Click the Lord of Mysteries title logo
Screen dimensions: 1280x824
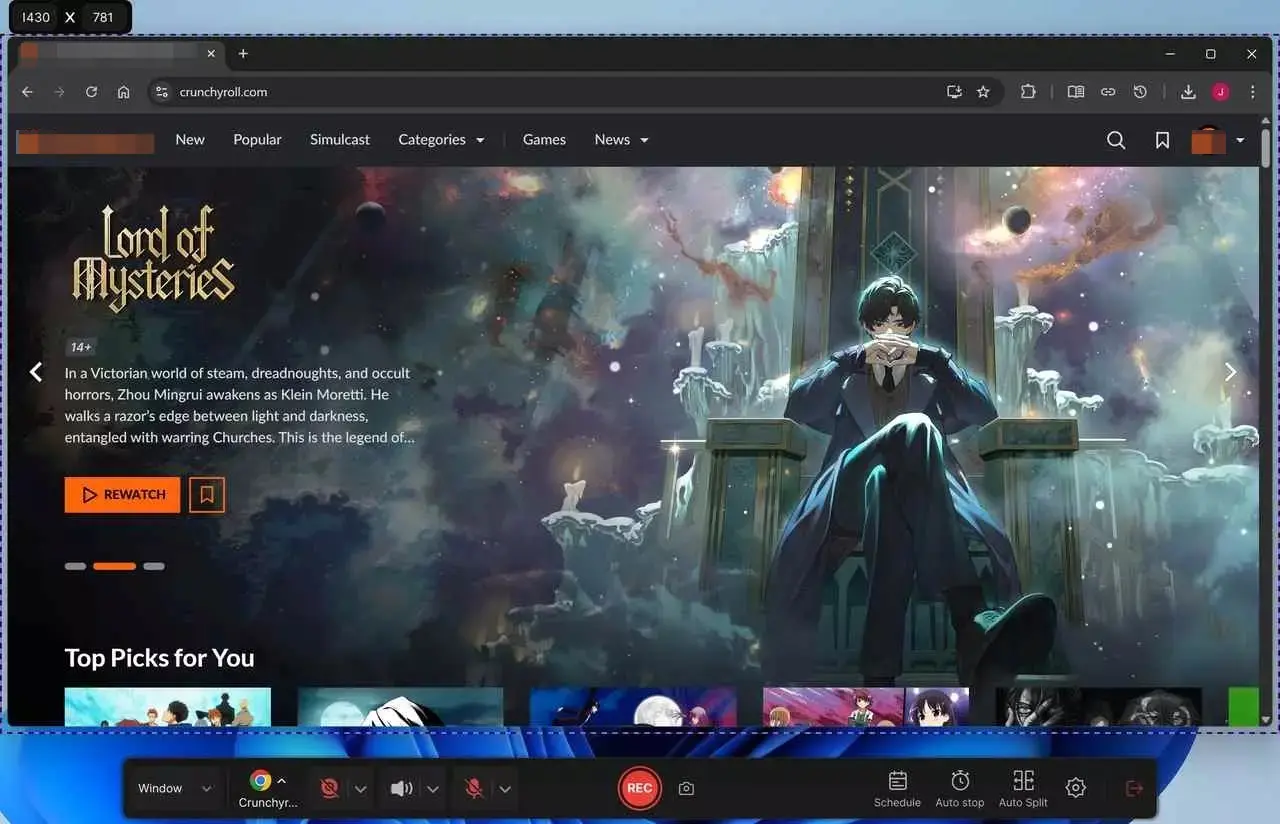click(152, 258)
